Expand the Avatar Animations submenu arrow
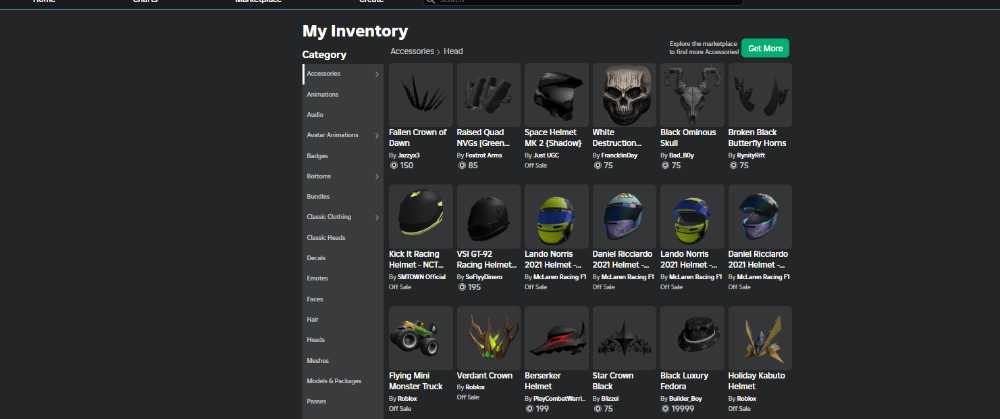 point(377,136)
